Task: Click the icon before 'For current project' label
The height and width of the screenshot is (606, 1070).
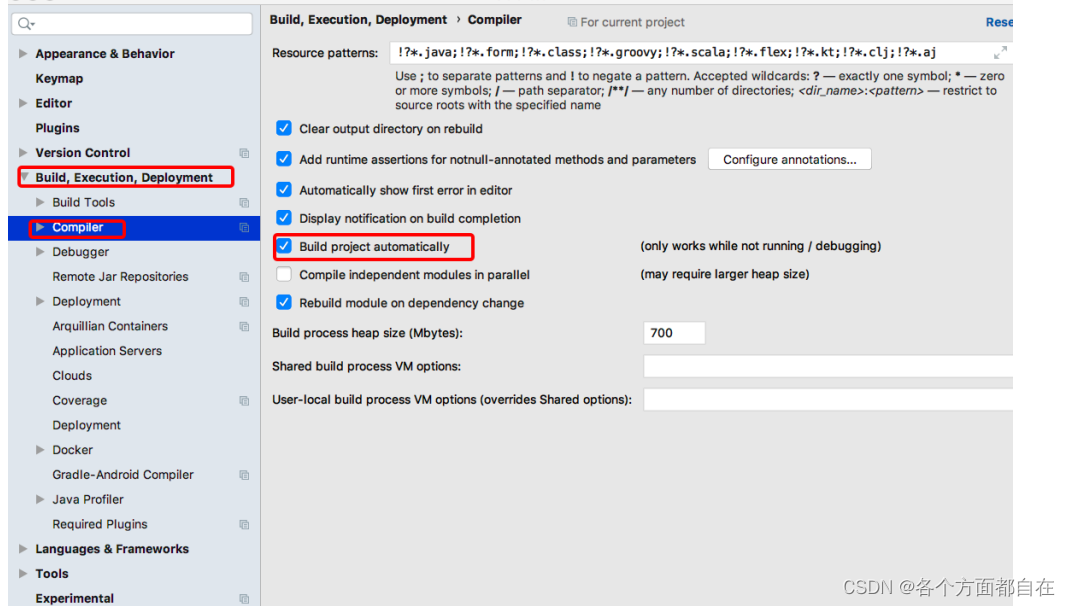Action: click(x=573, y=22)
